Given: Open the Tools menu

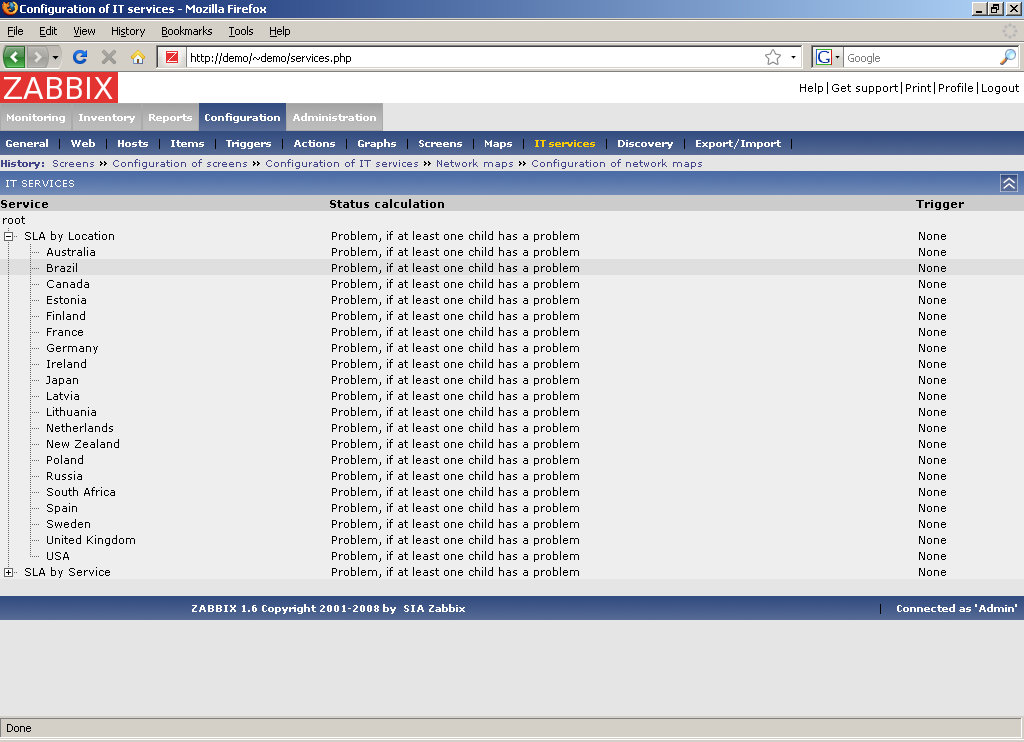Looking at the screenshot, I should (x=240, y=31).
